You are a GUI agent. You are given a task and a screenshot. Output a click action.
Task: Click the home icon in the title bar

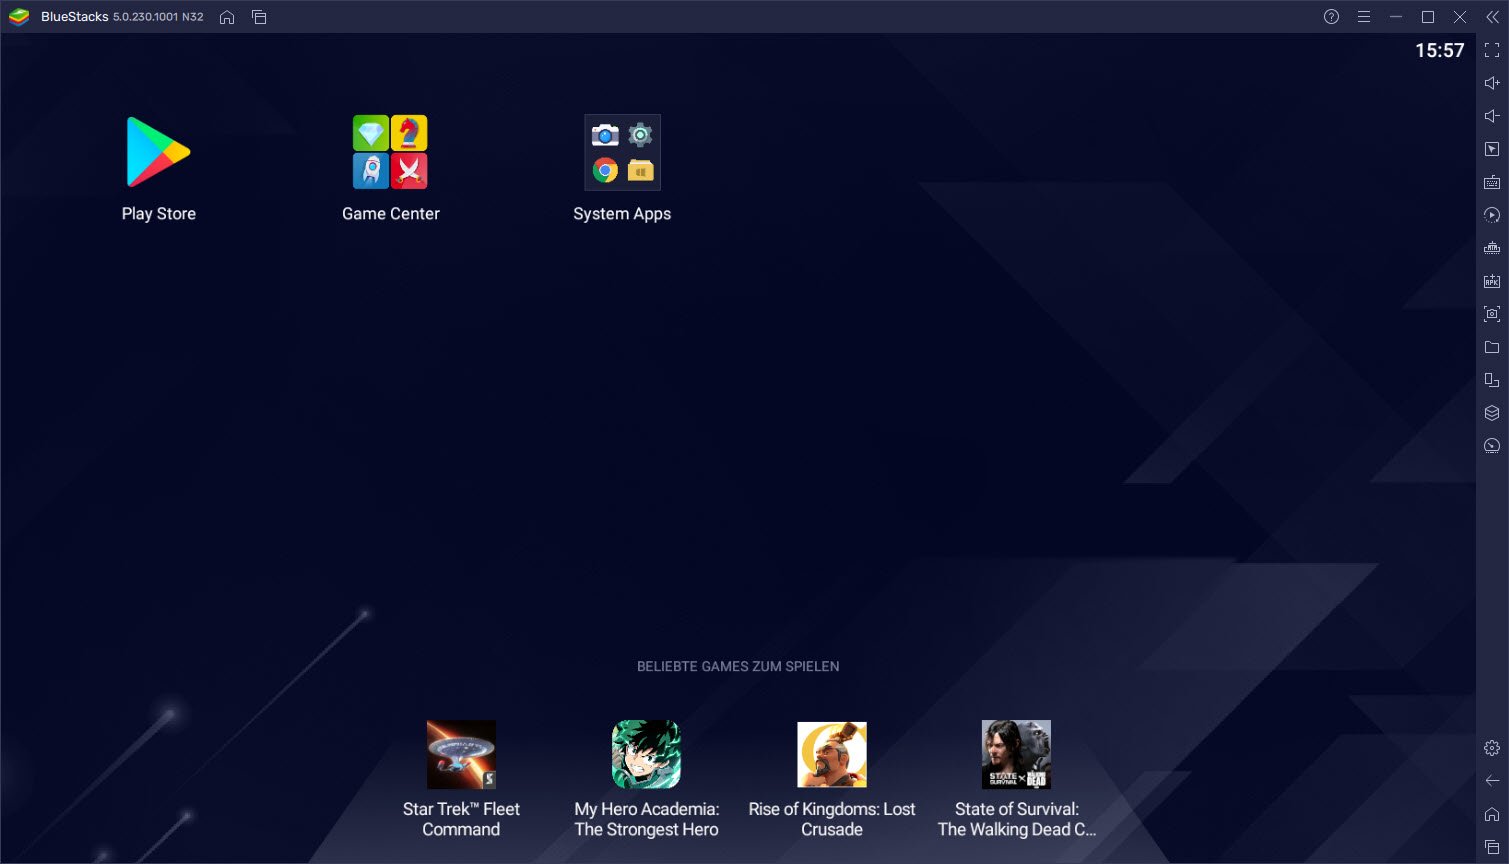point(227,17)
